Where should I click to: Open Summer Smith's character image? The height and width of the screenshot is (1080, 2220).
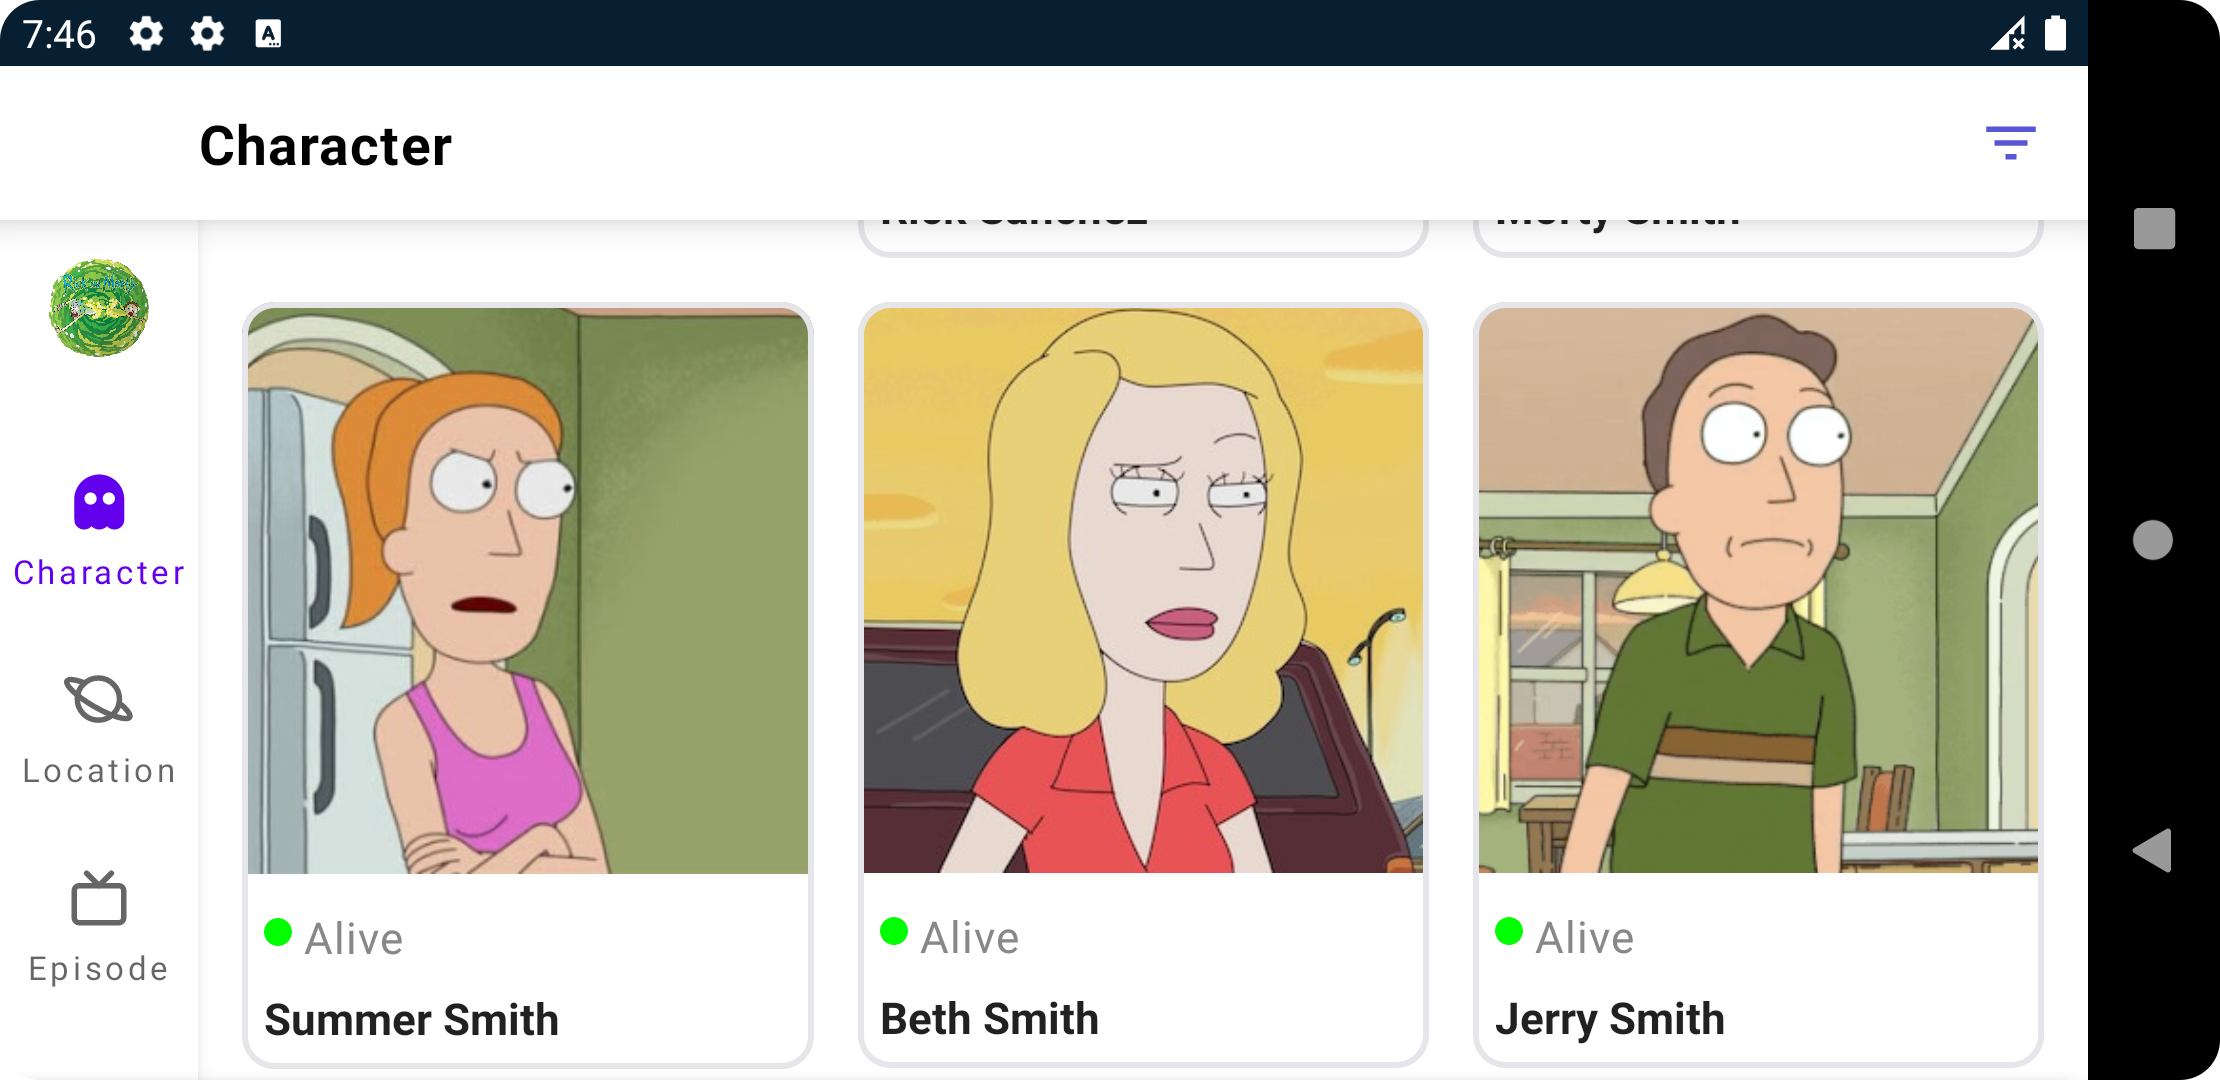(528, 590)
